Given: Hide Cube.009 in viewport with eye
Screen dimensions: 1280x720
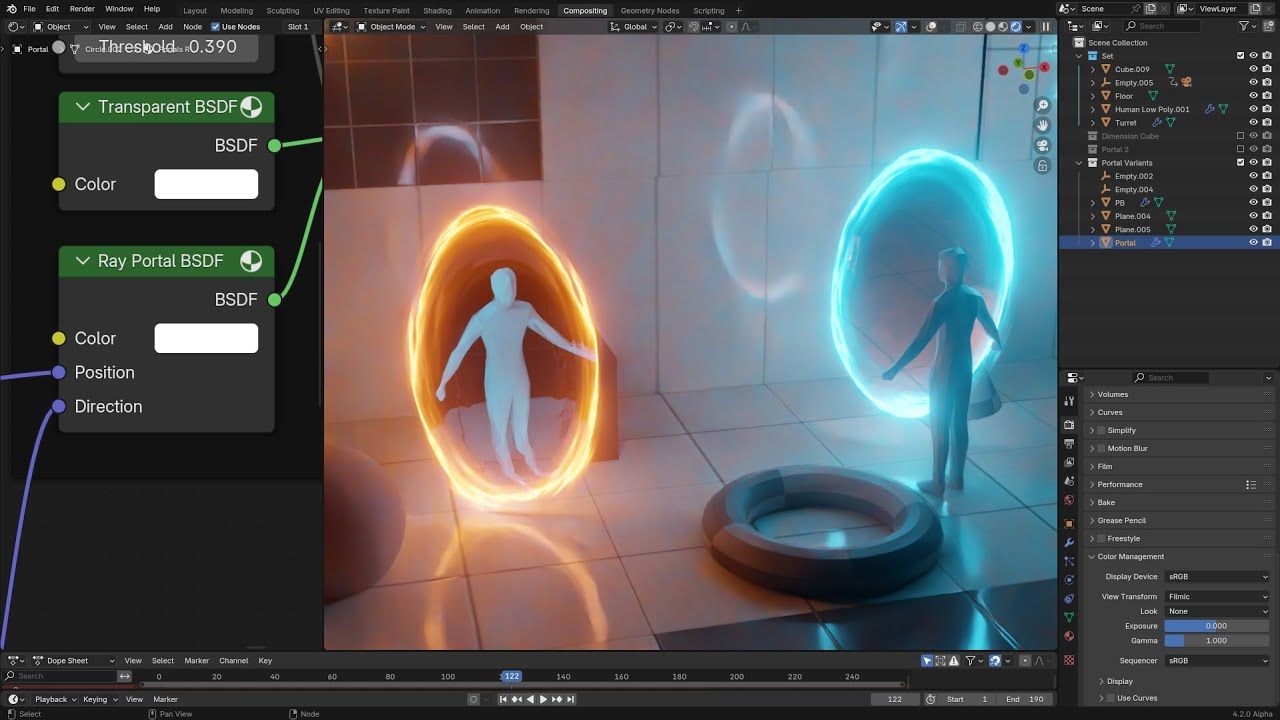Looking at the screenshot, I should (1253, 69).
